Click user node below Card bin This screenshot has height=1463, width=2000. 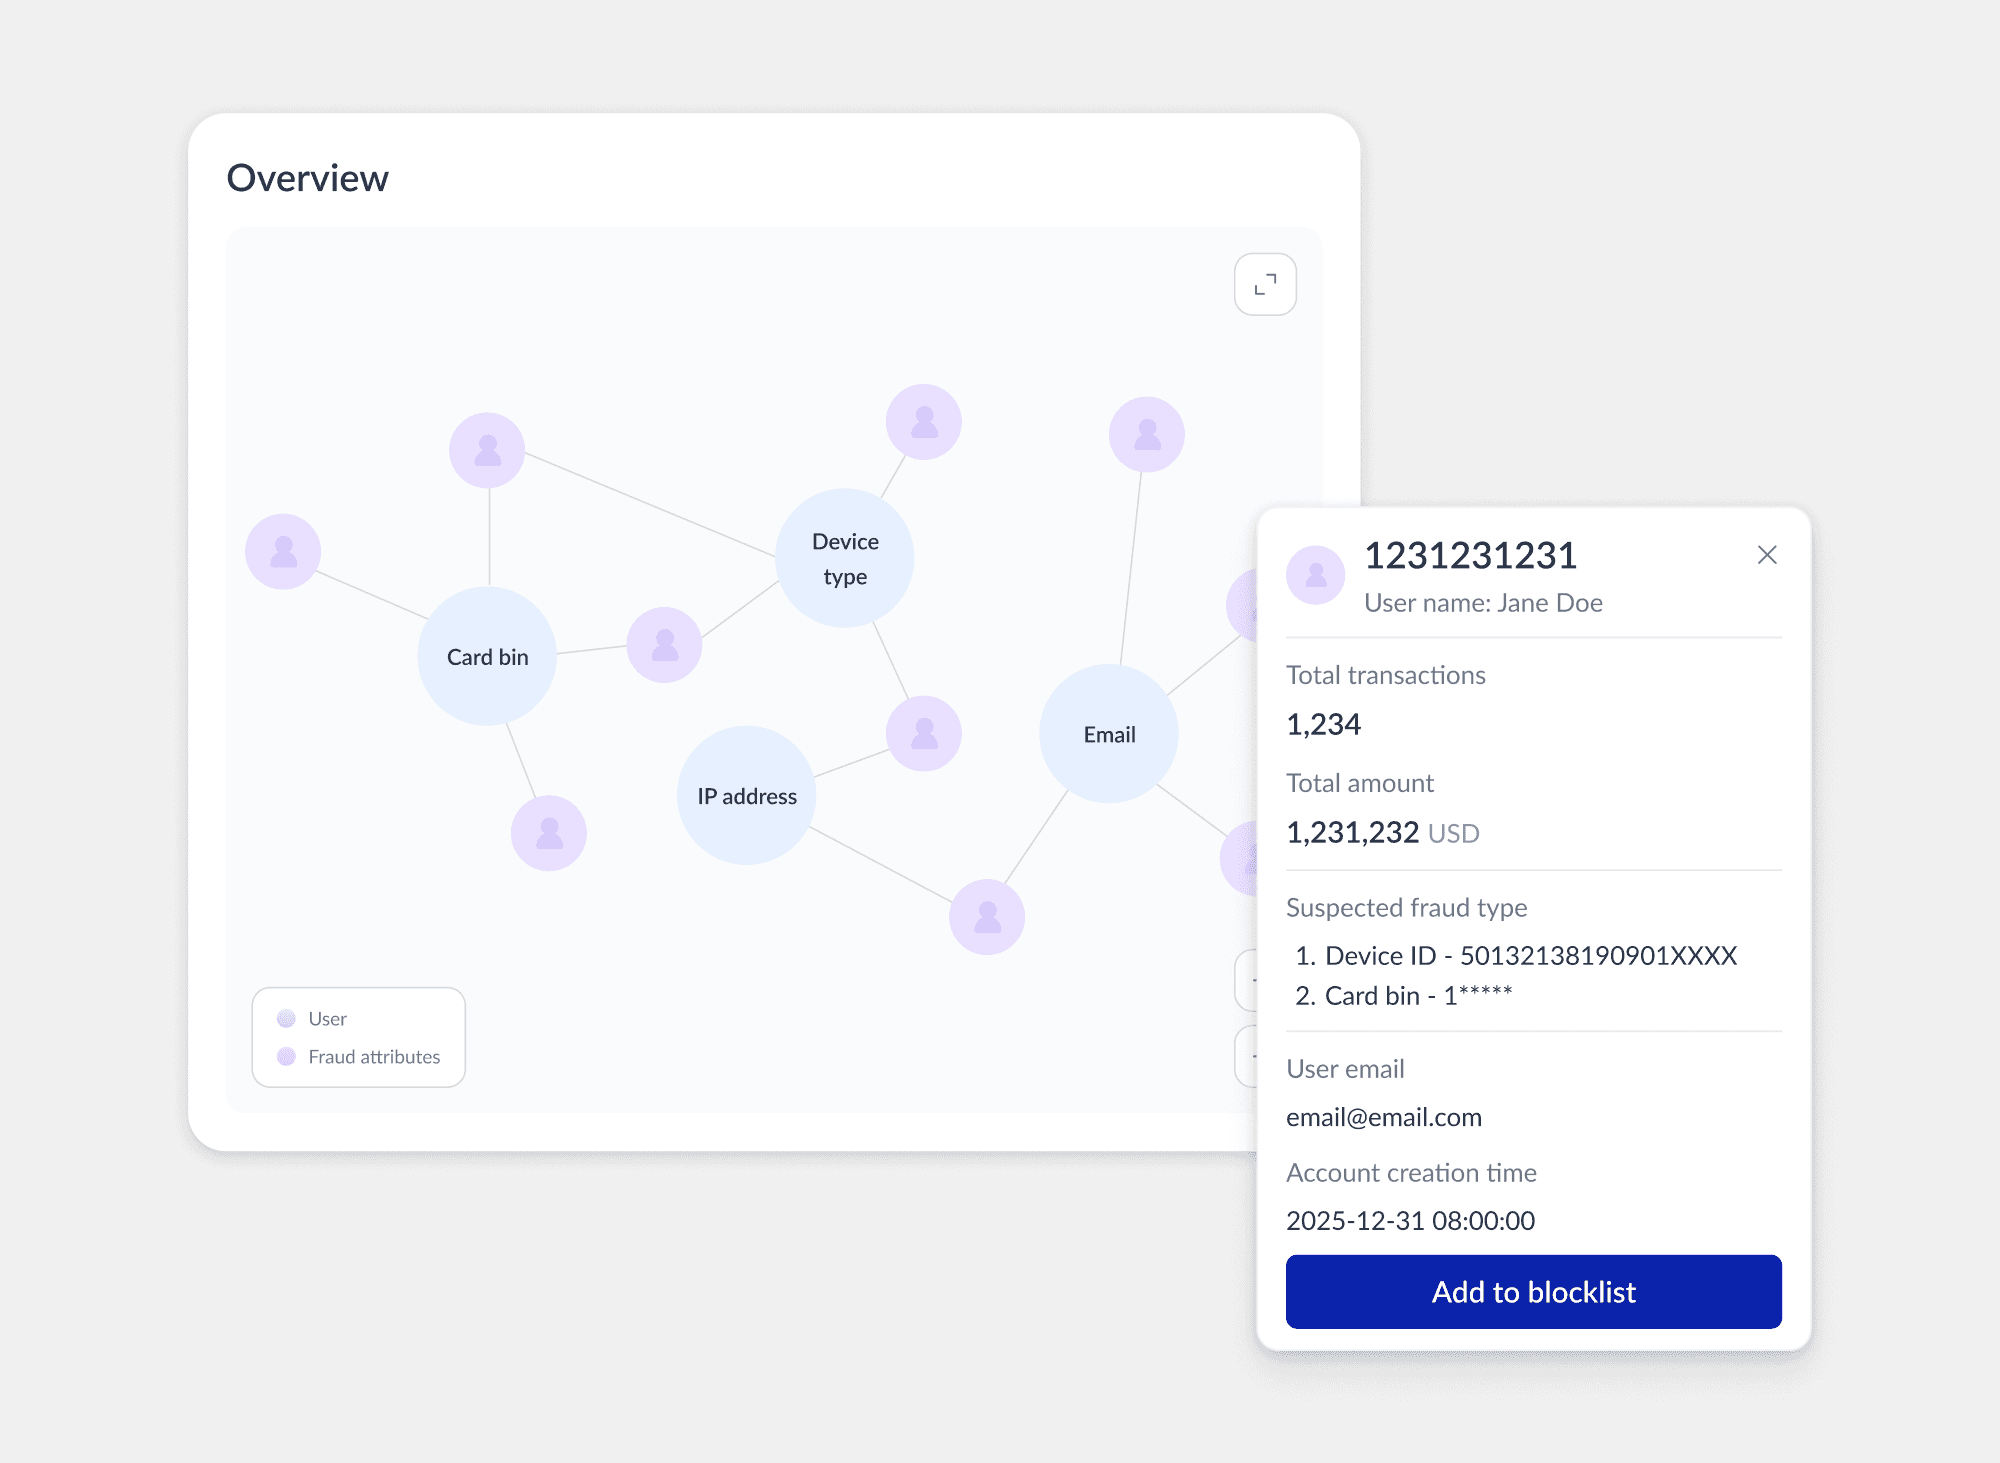click(549, 833)
